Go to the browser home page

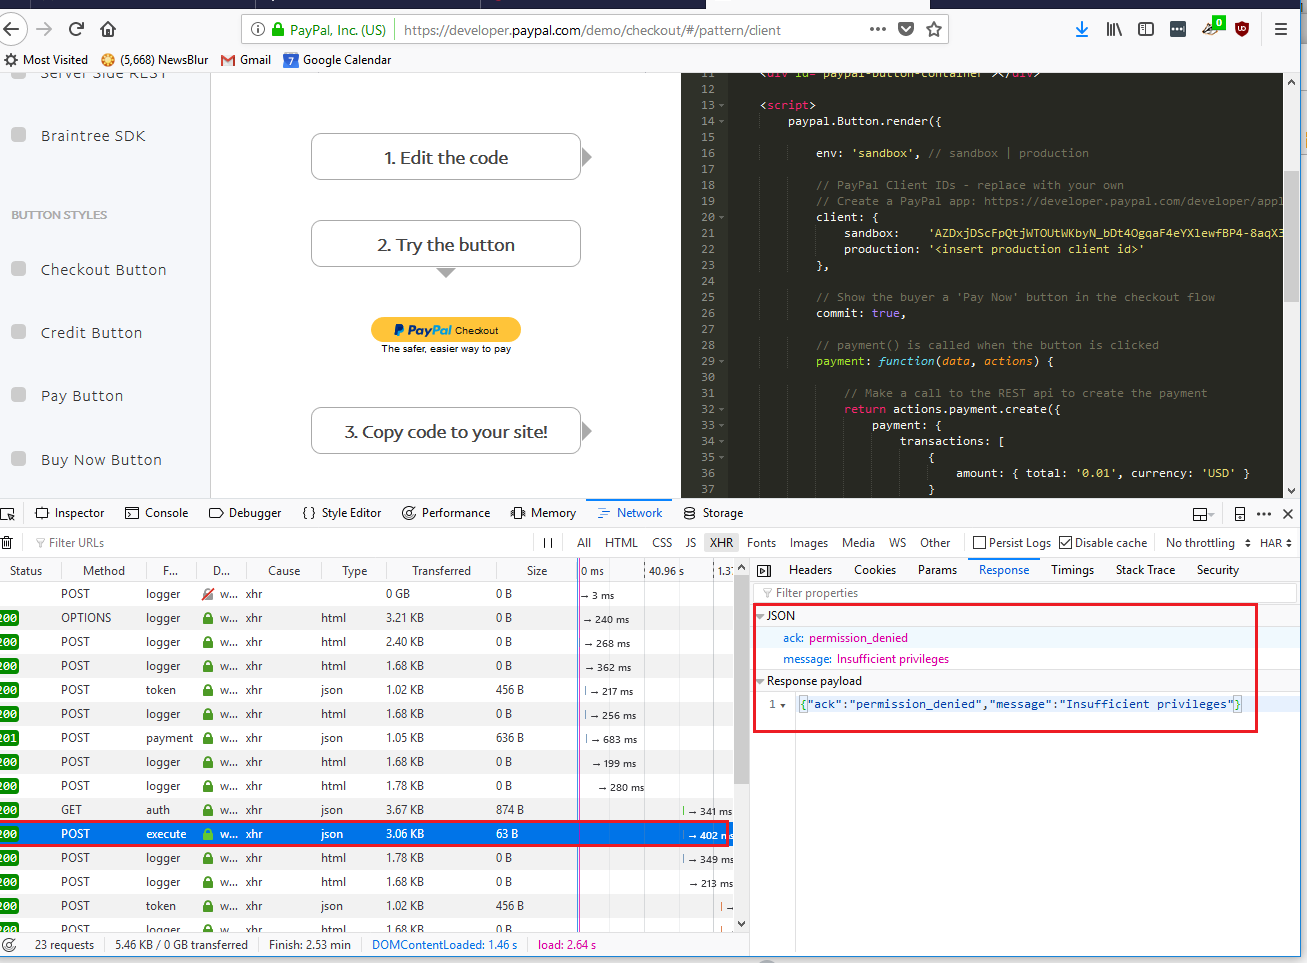[108, 29]
